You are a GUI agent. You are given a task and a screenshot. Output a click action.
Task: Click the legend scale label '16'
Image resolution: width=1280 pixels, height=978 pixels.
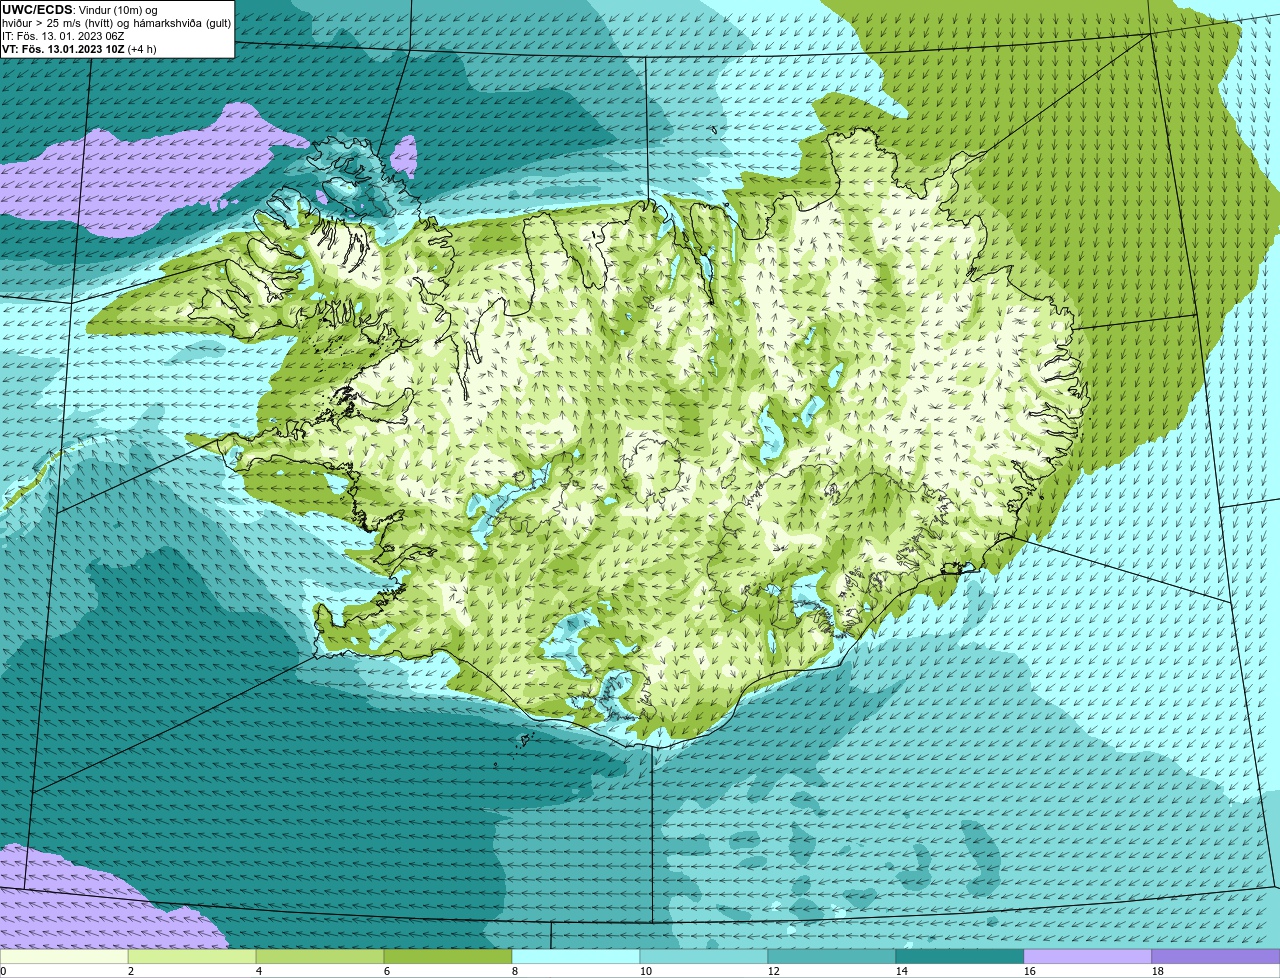tap(1030, 971)
